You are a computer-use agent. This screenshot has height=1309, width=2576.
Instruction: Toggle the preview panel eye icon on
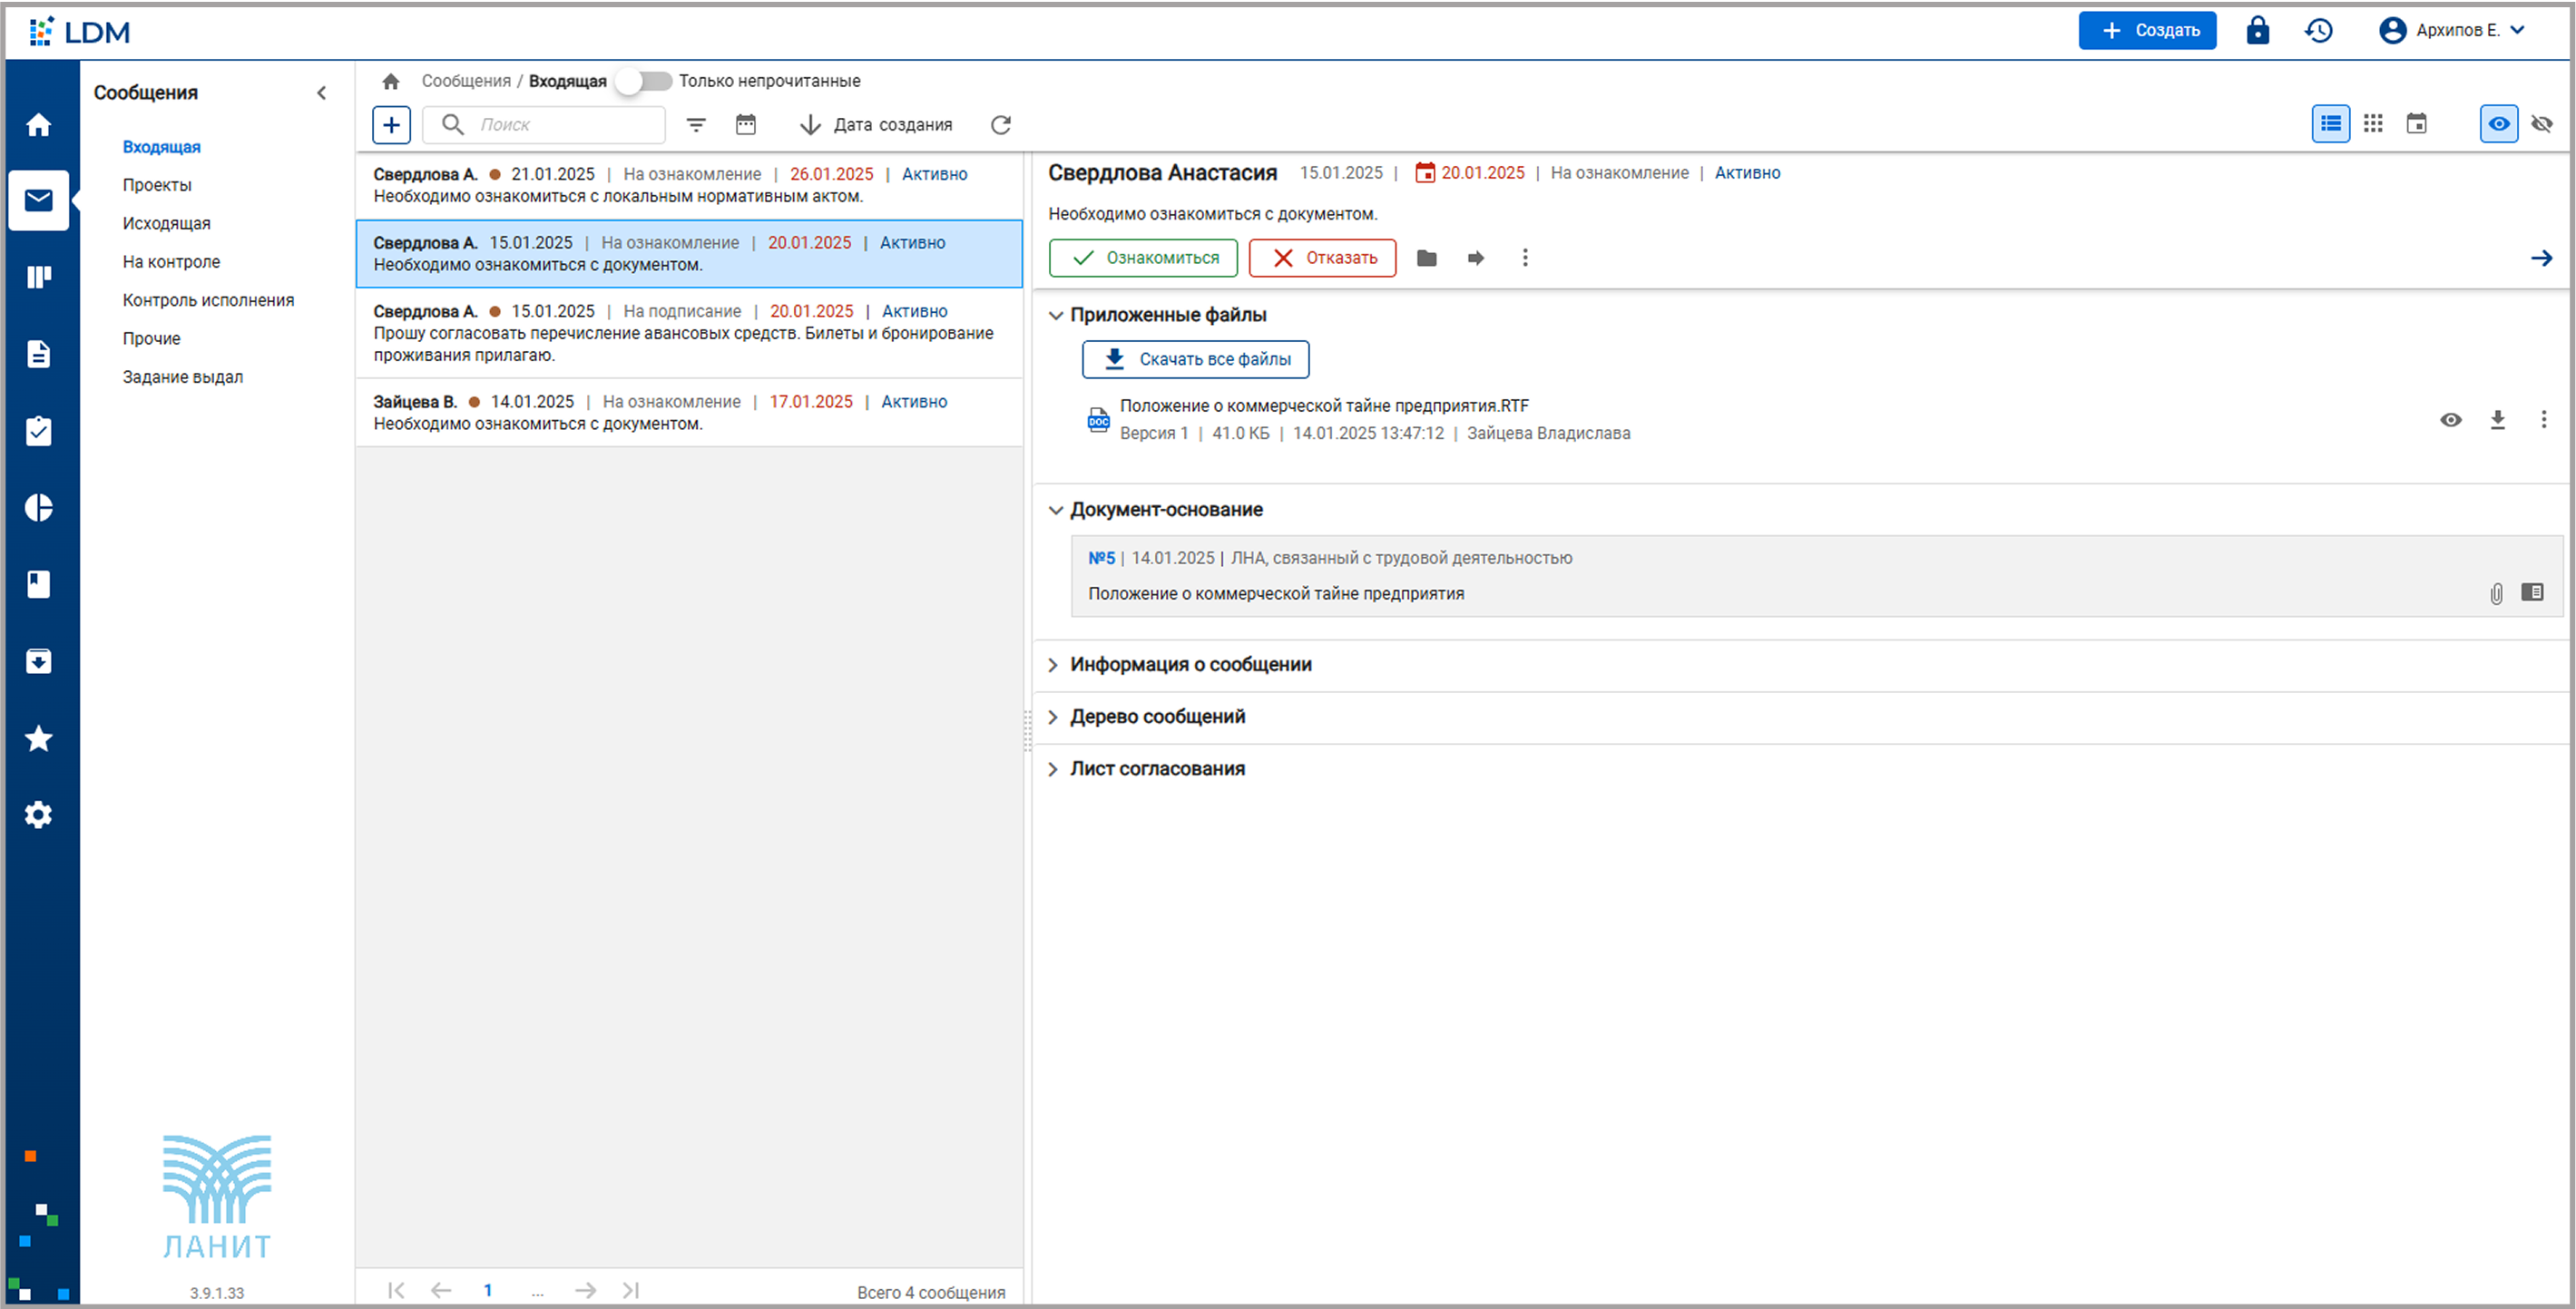(2499, 124)
